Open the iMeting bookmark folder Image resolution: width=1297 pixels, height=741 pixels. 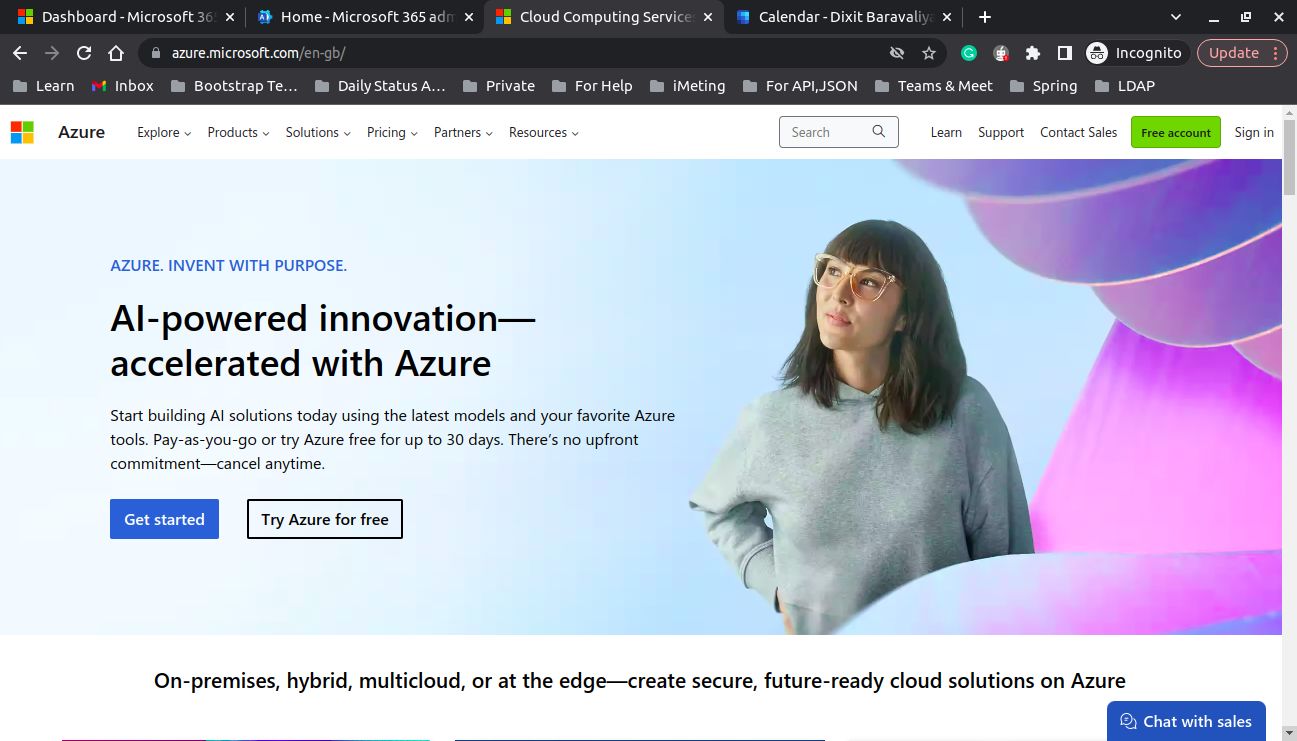click(688, 86)
